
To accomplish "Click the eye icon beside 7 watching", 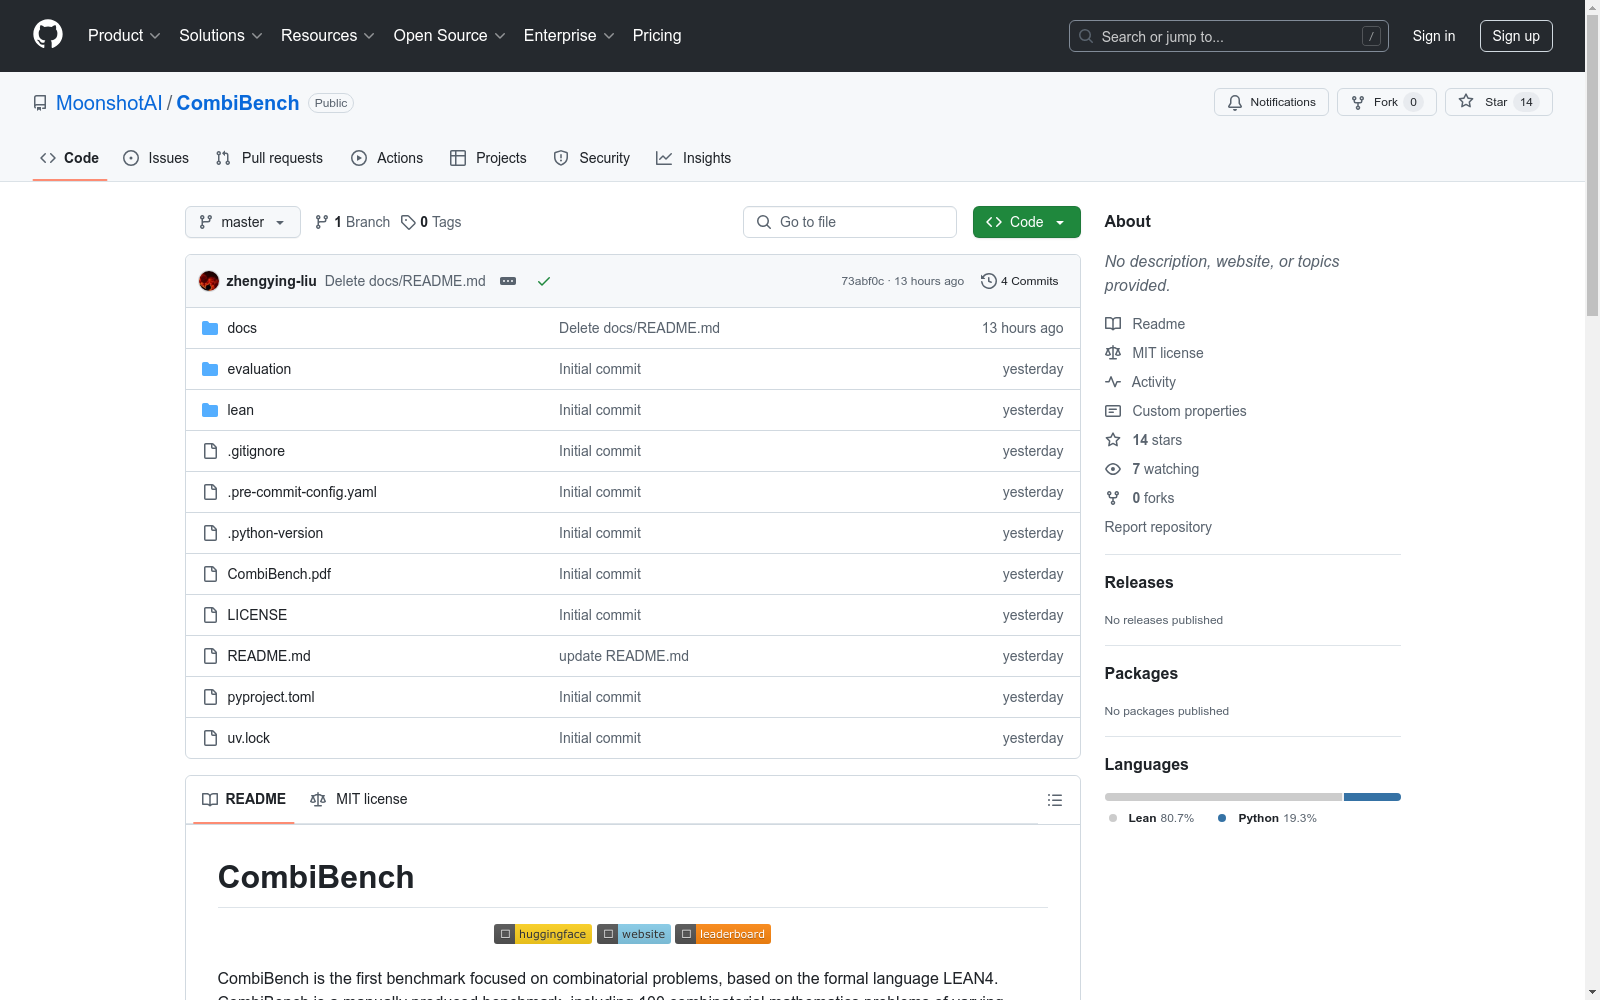I will tap(1113, 469).
